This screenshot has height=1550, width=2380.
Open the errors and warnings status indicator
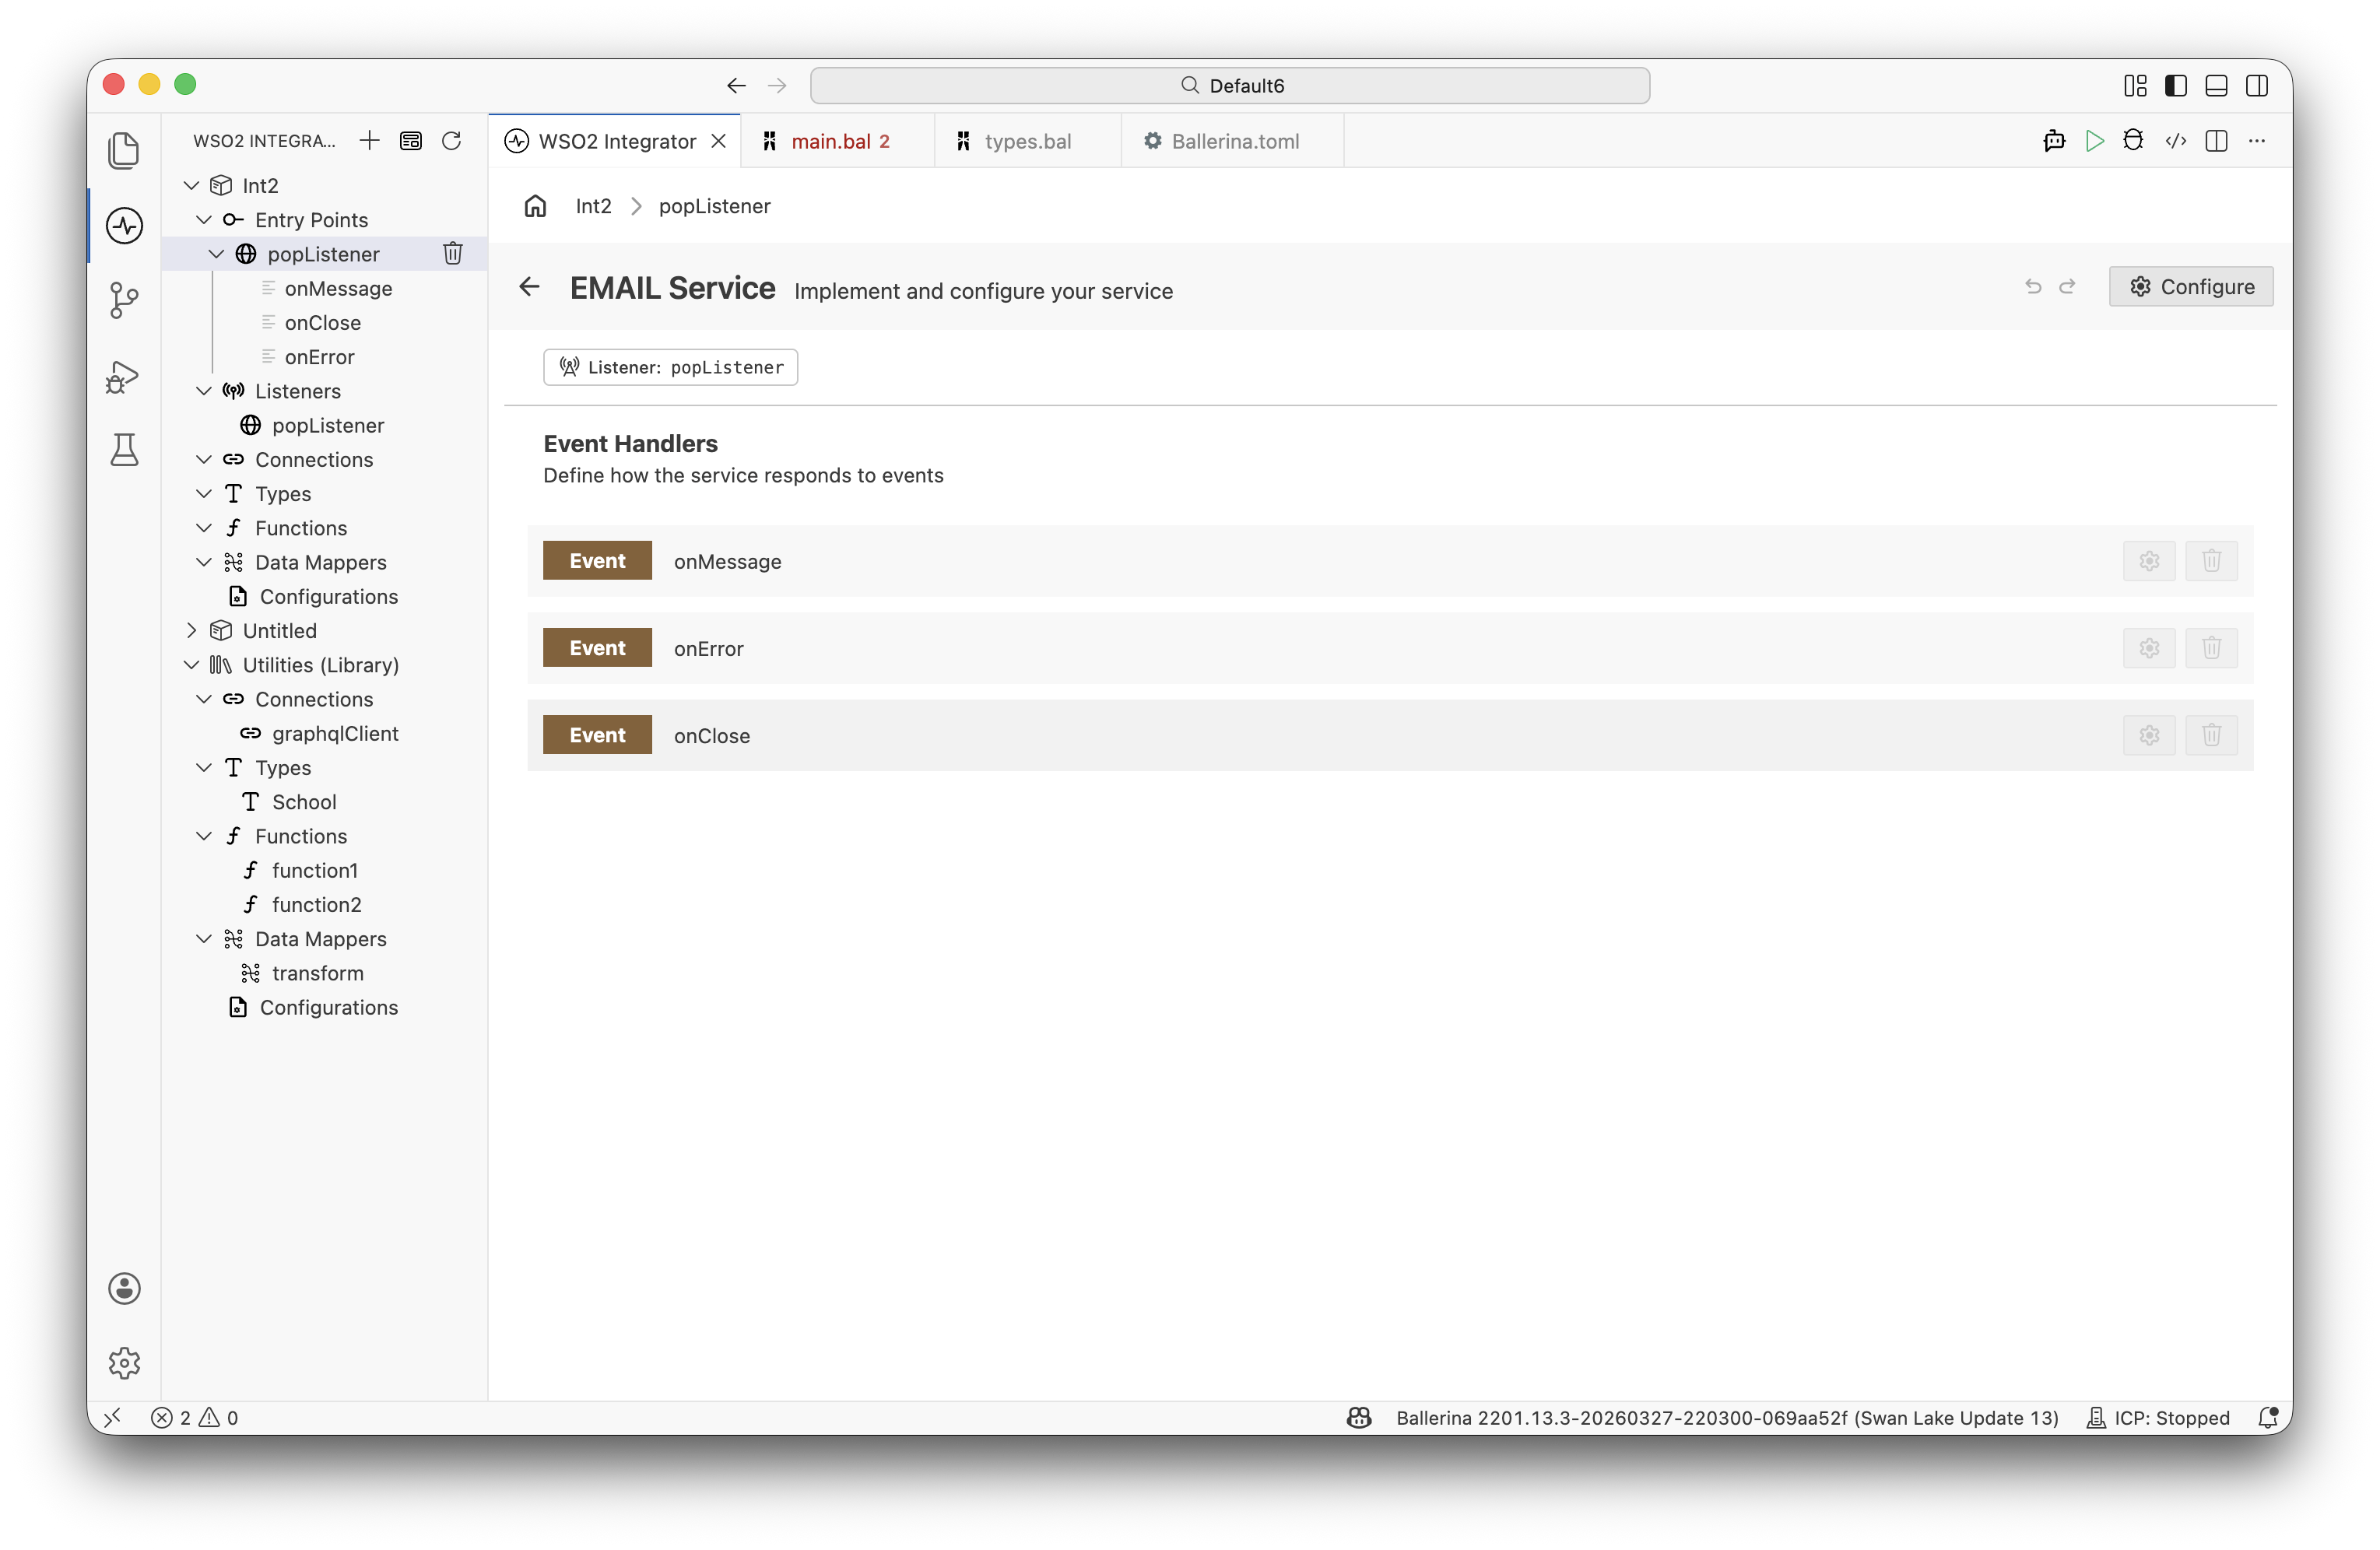coord(195,1417)
